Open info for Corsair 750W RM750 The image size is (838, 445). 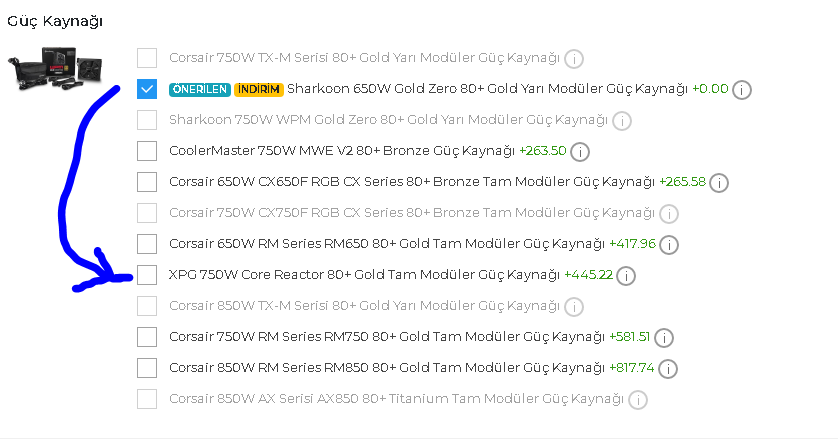click(x=664, y=338)
